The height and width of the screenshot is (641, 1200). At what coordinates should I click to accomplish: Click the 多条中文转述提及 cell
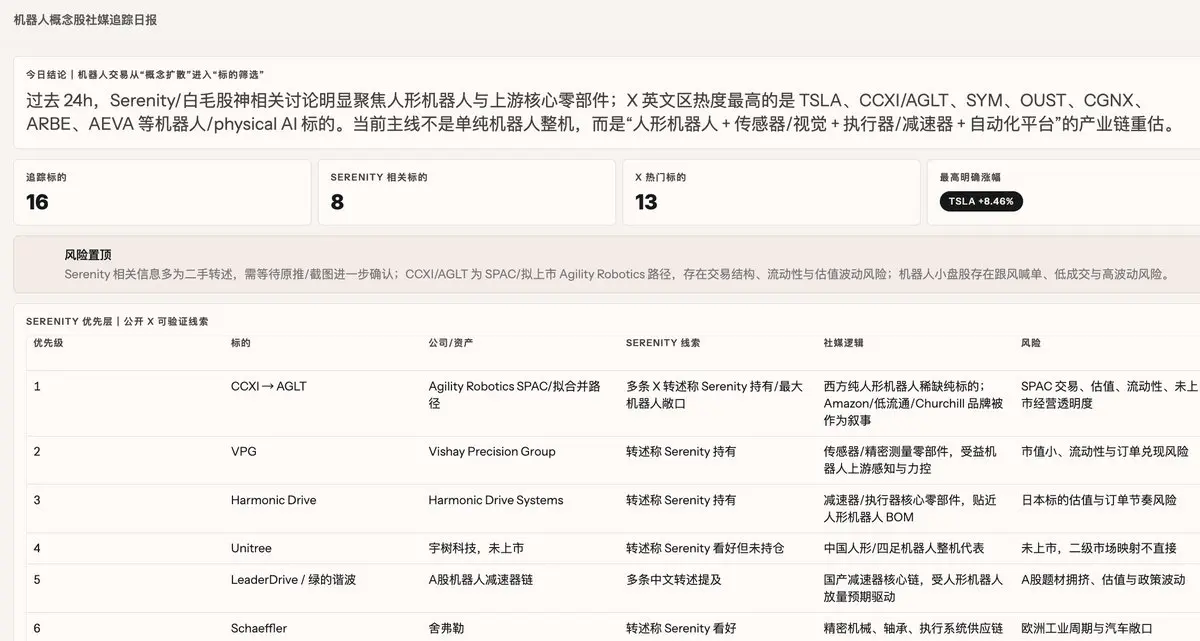(x=673, y=579)
